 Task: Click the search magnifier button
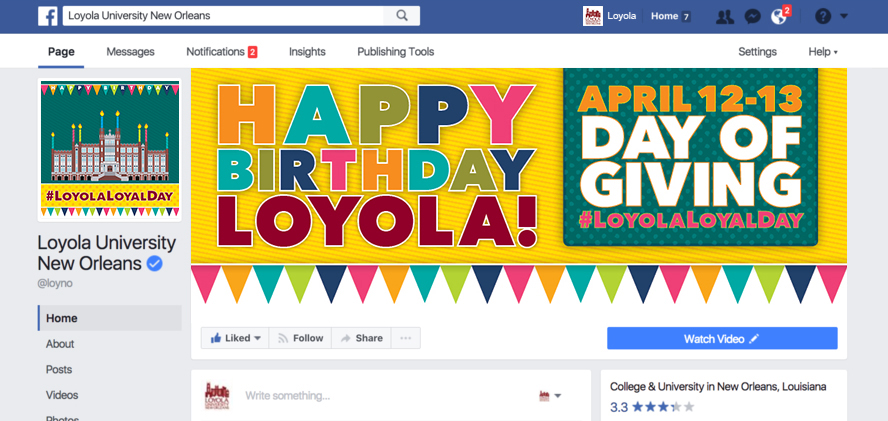402,16
